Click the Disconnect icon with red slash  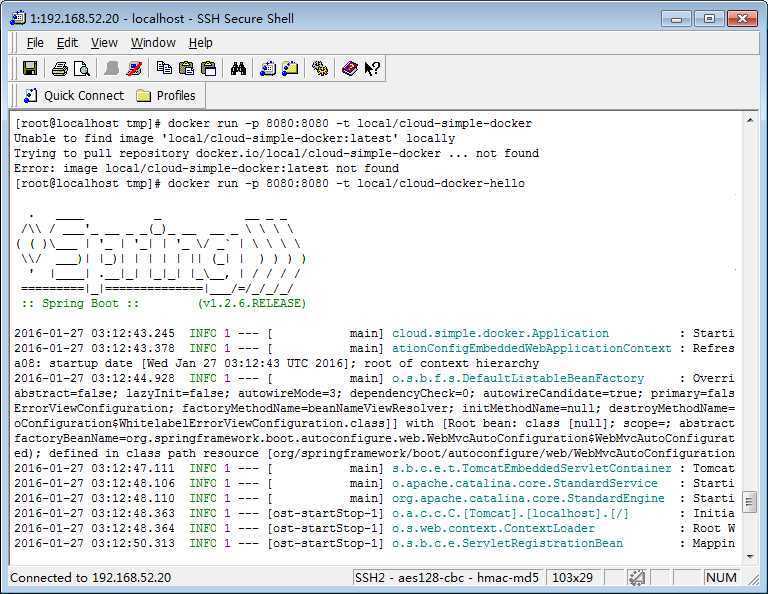(x=134, y=68)
